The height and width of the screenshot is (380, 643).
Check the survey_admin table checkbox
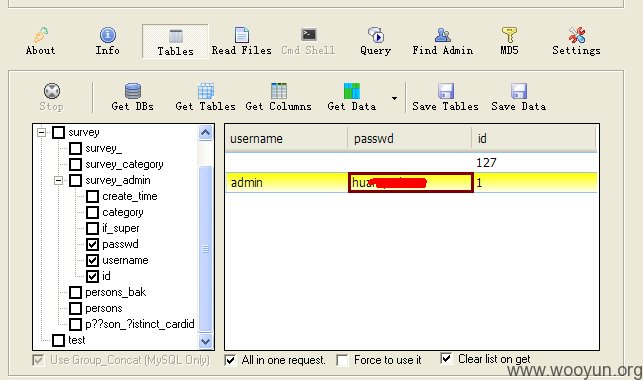click(75, 180)
